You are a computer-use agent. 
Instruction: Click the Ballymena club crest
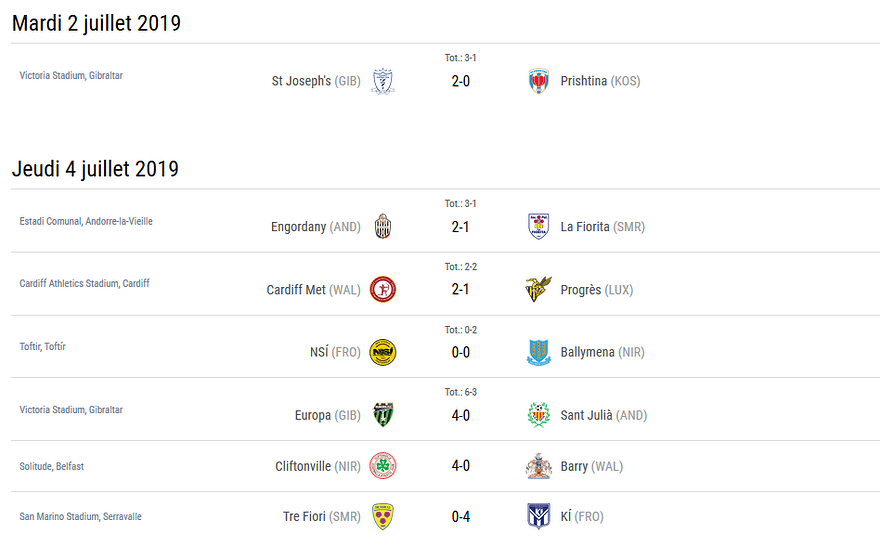pos(539,353)
